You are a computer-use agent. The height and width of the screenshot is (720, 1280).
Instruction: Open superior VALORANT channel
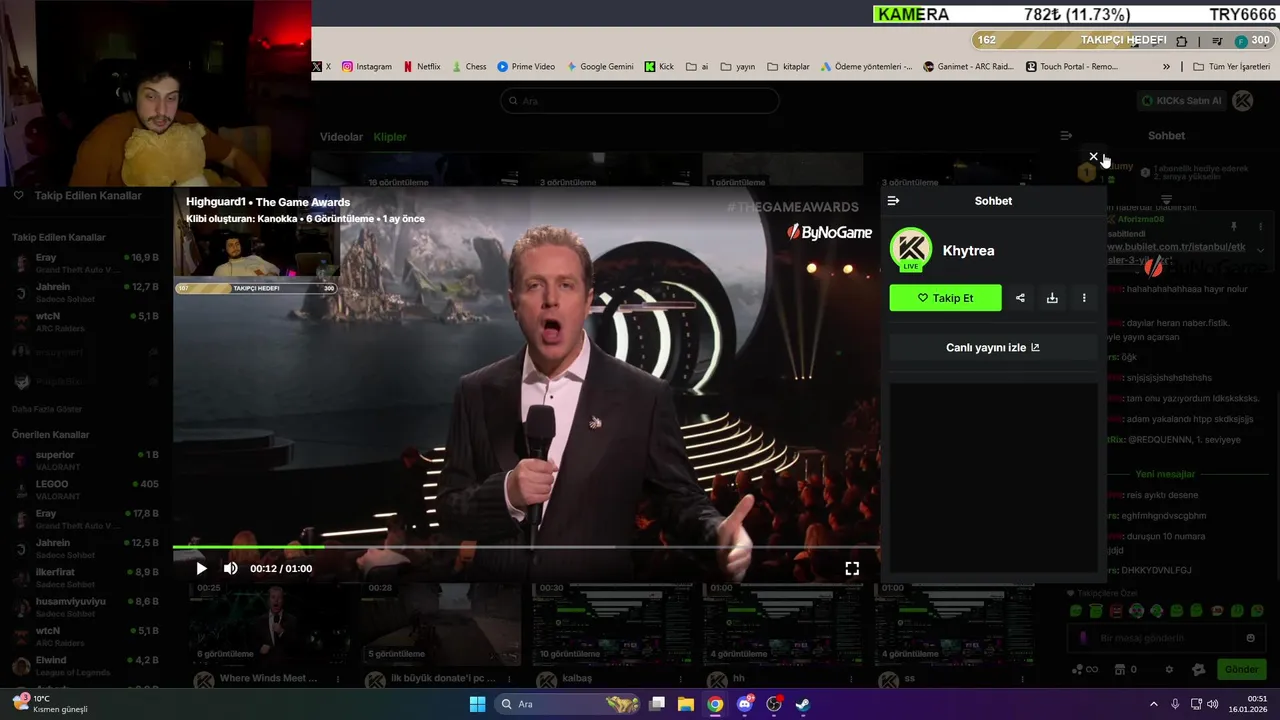pyautogui.click(x=85, y=460)
